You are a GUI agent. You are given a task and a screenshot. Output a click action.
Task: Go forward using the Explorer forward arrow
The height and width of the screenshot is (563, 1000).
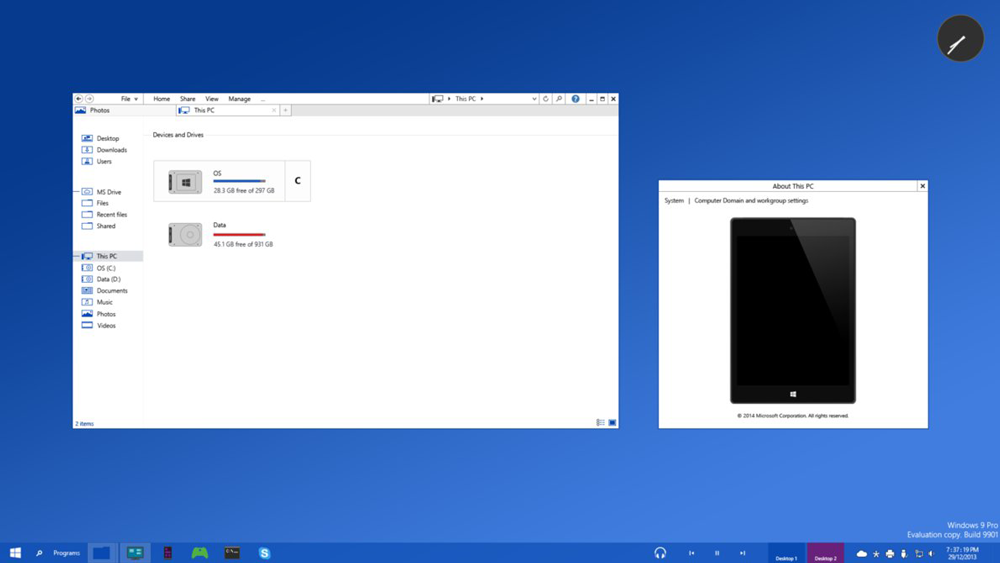click(89, 99)
